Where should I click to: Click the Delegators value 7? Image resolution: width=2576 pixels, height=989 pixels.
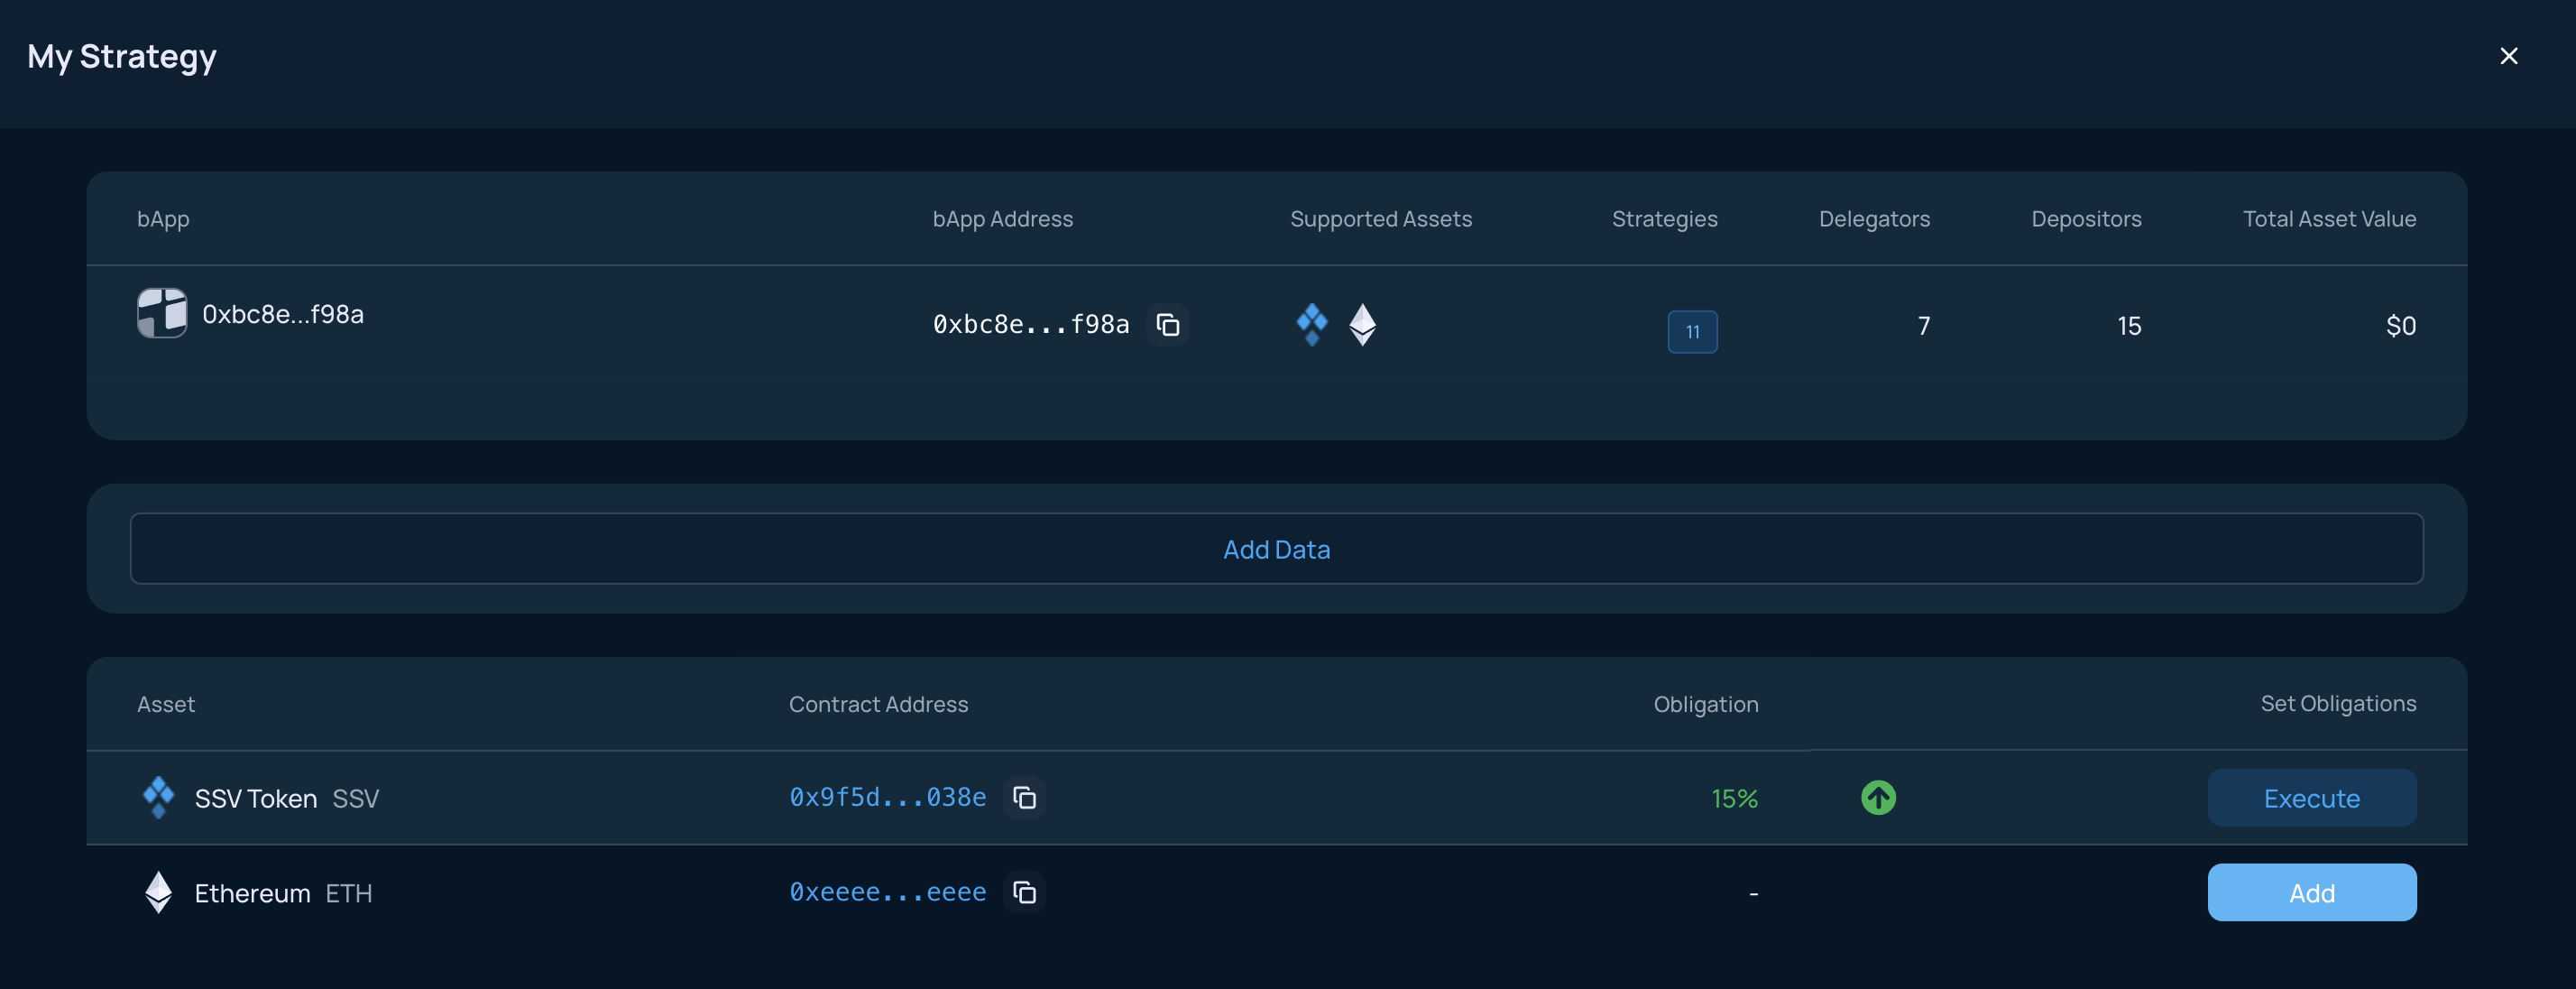point(1923,326)
